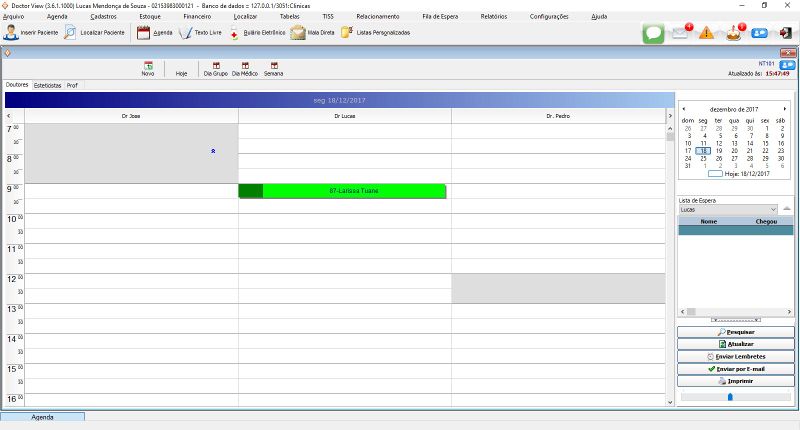Click the Enviar Lembretes button

[735, 356]
